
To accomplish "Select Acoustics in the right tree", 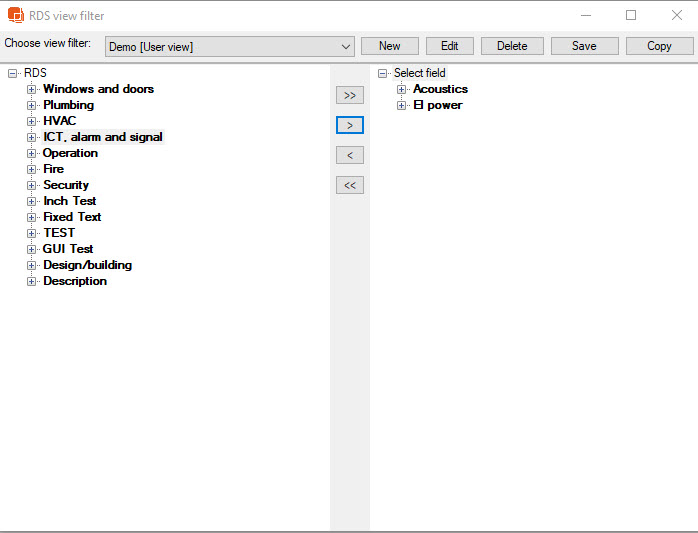I will click(x=440, y=89).
